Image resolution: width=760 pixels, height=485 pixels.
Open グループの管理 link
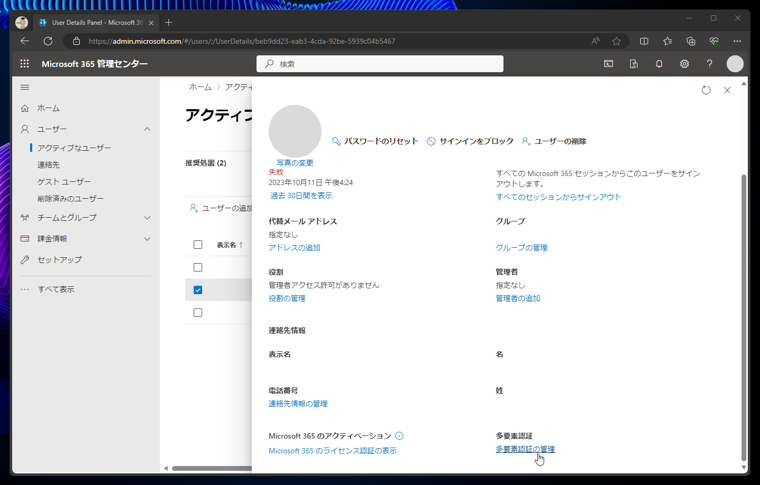[x=521, y=248]
